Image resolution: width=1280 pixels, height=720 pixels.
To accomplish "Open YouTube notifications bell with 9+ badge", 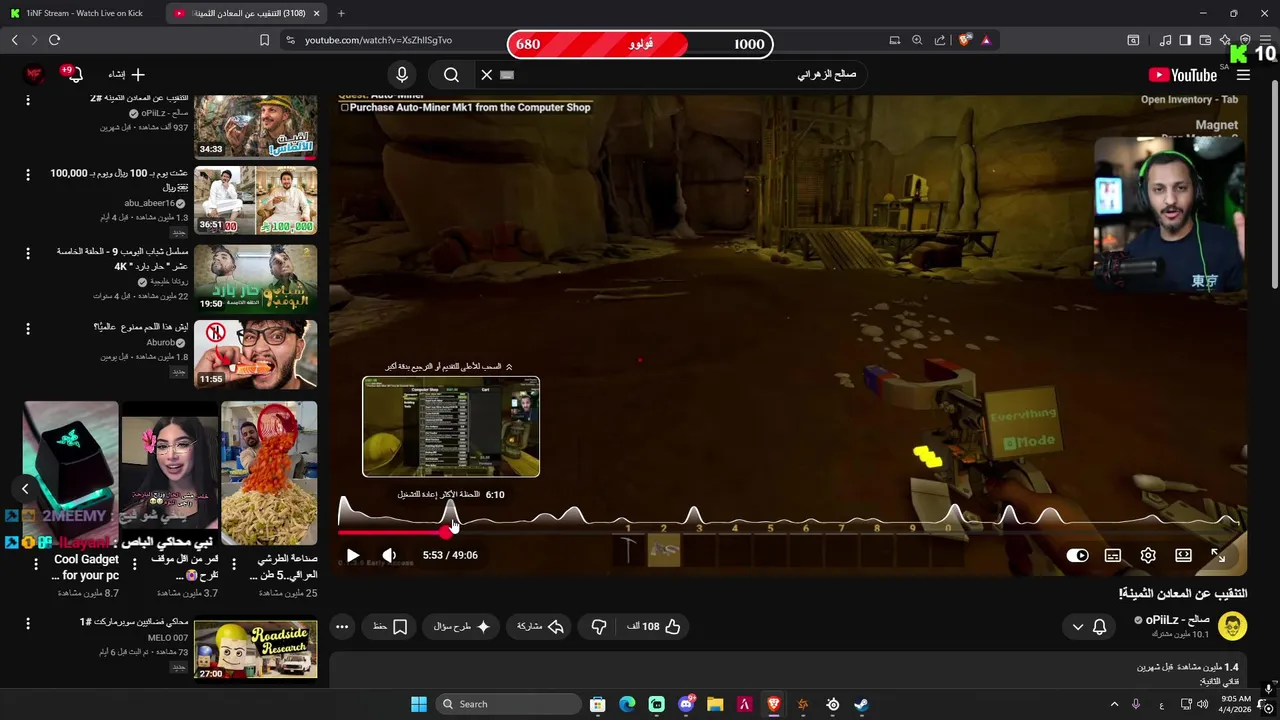I will 73,75.
